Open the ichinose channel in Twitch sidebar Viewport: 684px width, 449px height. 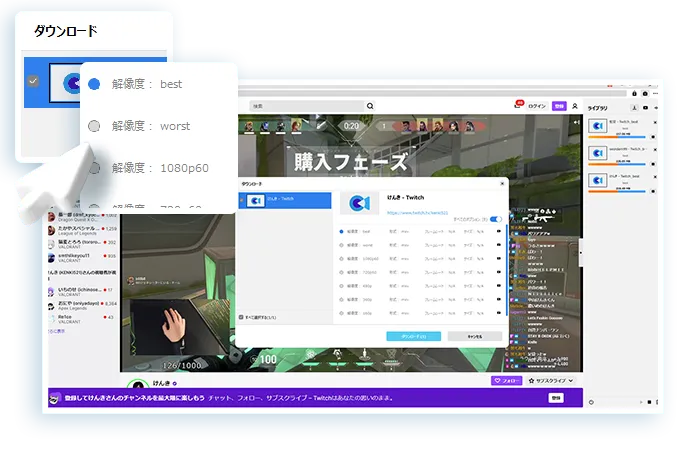(x=82, y=291)
